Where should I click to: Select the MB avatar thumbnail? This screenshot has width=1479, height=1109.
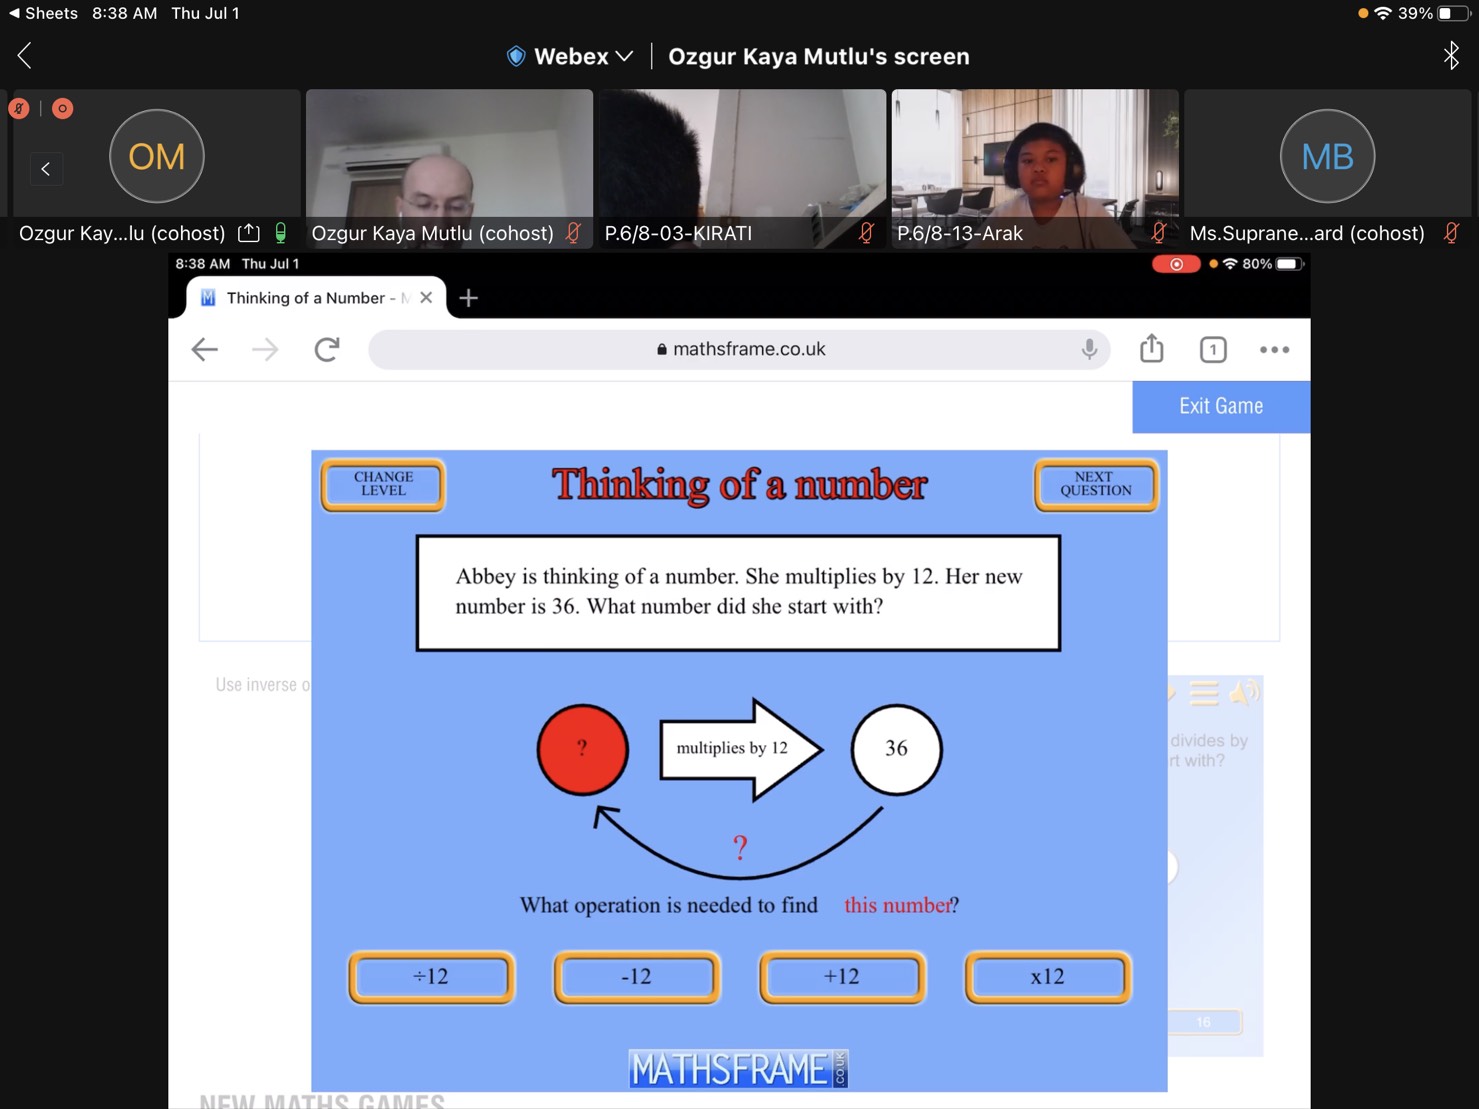click(1327, 157)
